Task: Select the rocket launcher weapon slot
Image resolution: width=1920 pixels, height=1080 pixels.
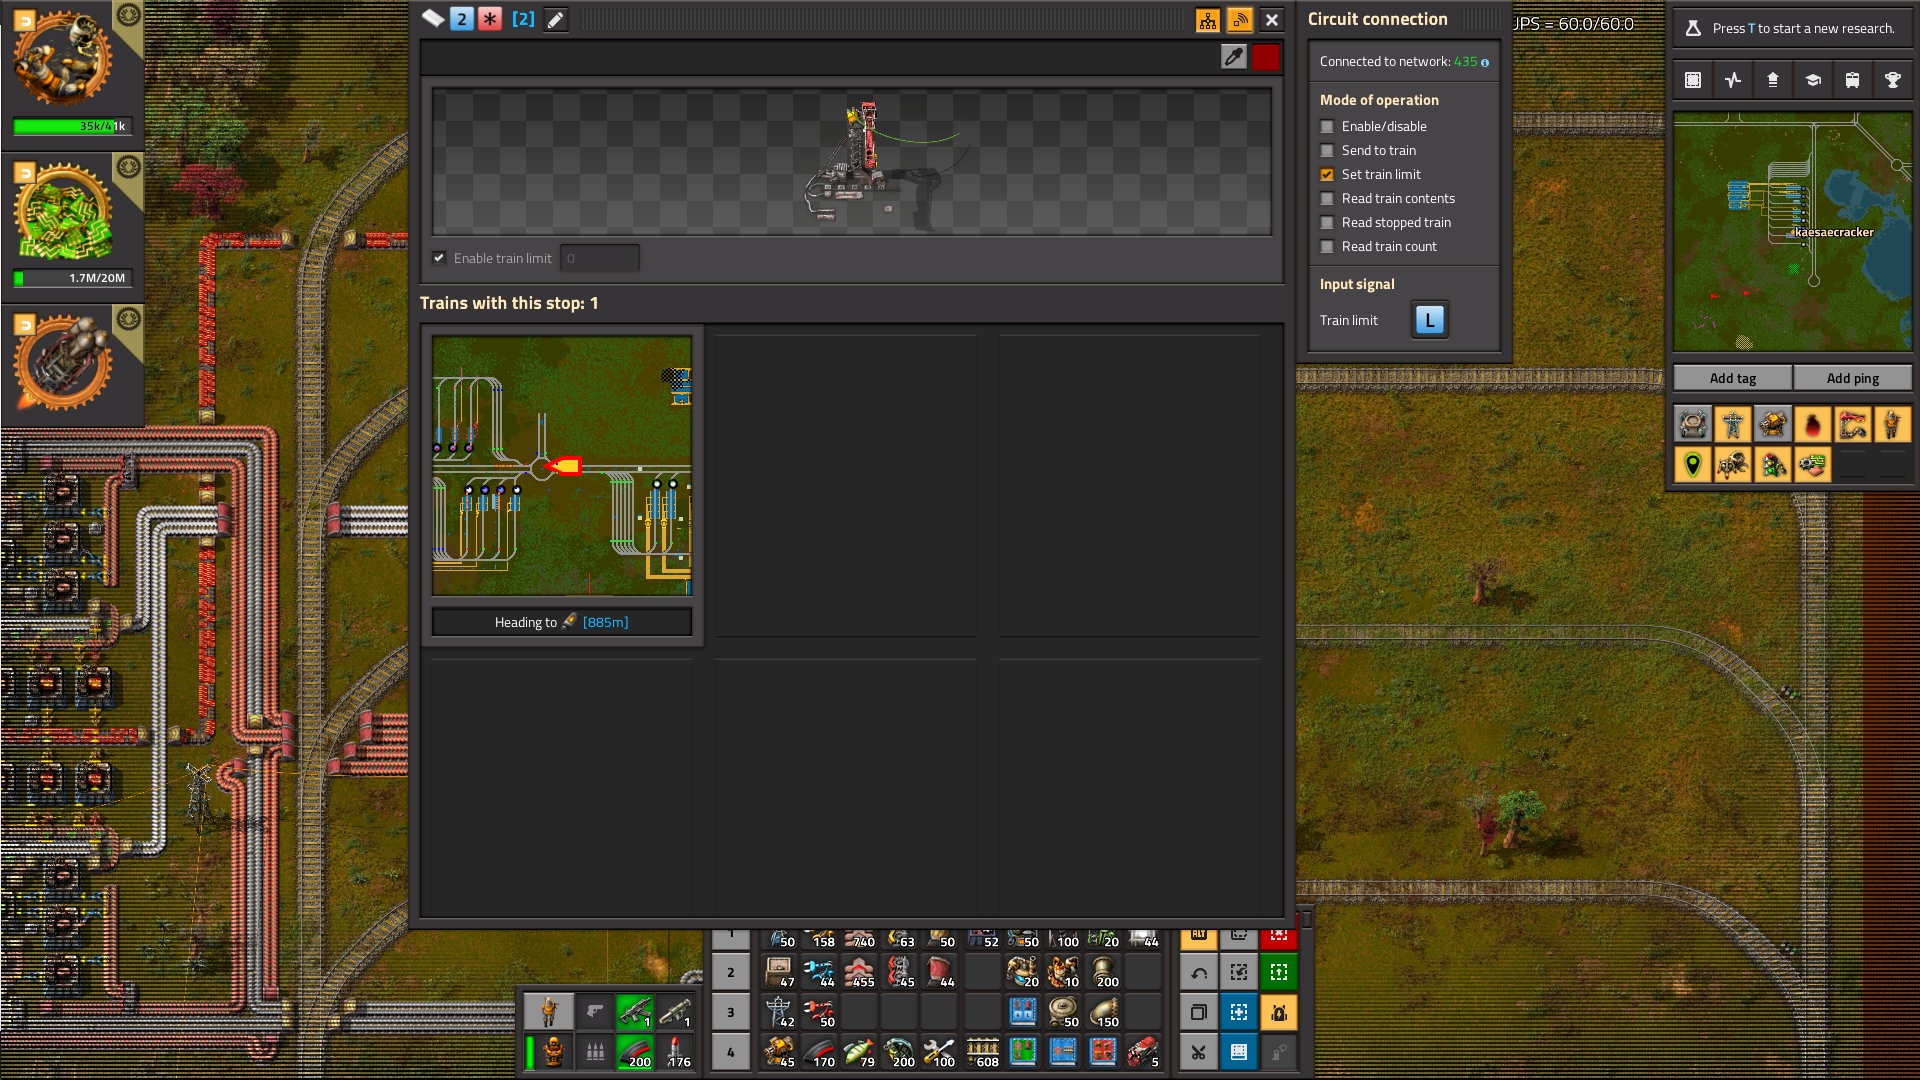Action: click(x=675, y=1012)
